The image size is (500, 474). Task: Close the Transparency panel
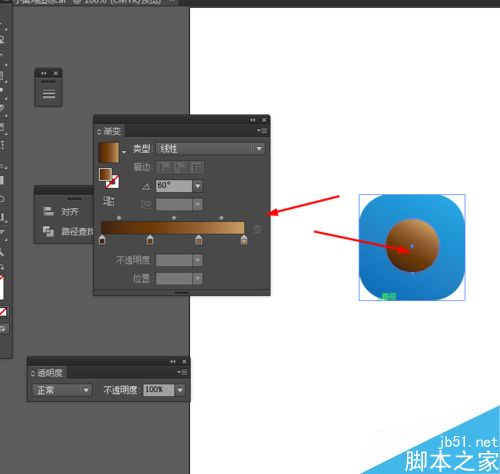click(x=184, y=362)
